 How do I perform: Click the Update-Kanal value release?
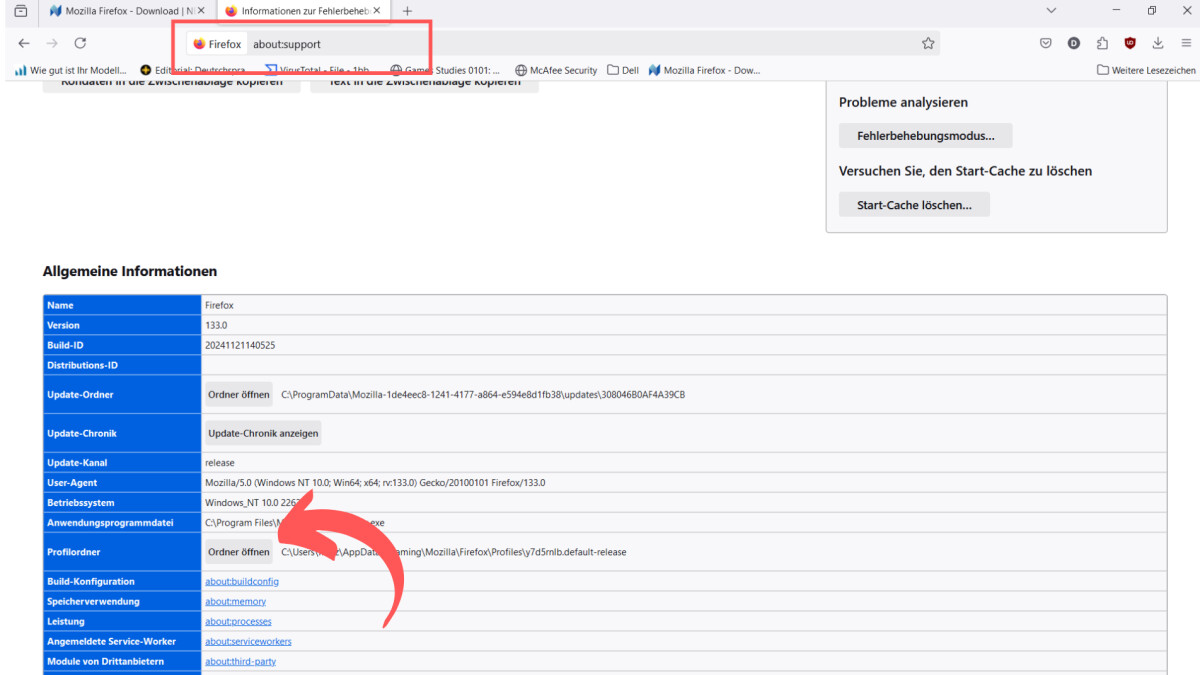coord(219,463)
